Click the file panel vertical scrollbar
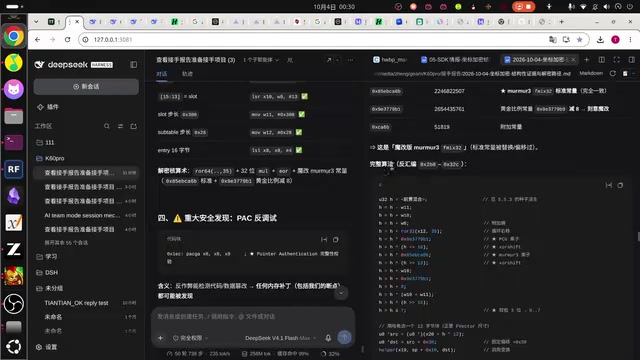This screenshot has height=360, width=640. click(x=638, y=237)
